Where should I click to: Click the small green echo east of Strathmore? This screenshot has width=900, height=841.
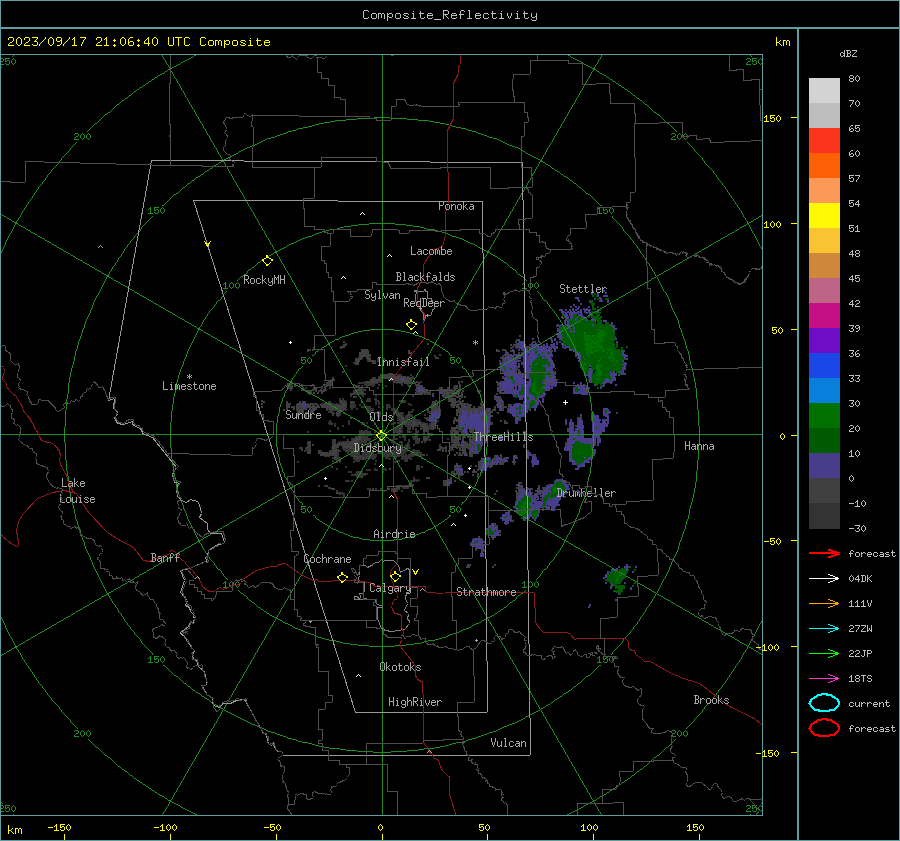coord(619,579)
